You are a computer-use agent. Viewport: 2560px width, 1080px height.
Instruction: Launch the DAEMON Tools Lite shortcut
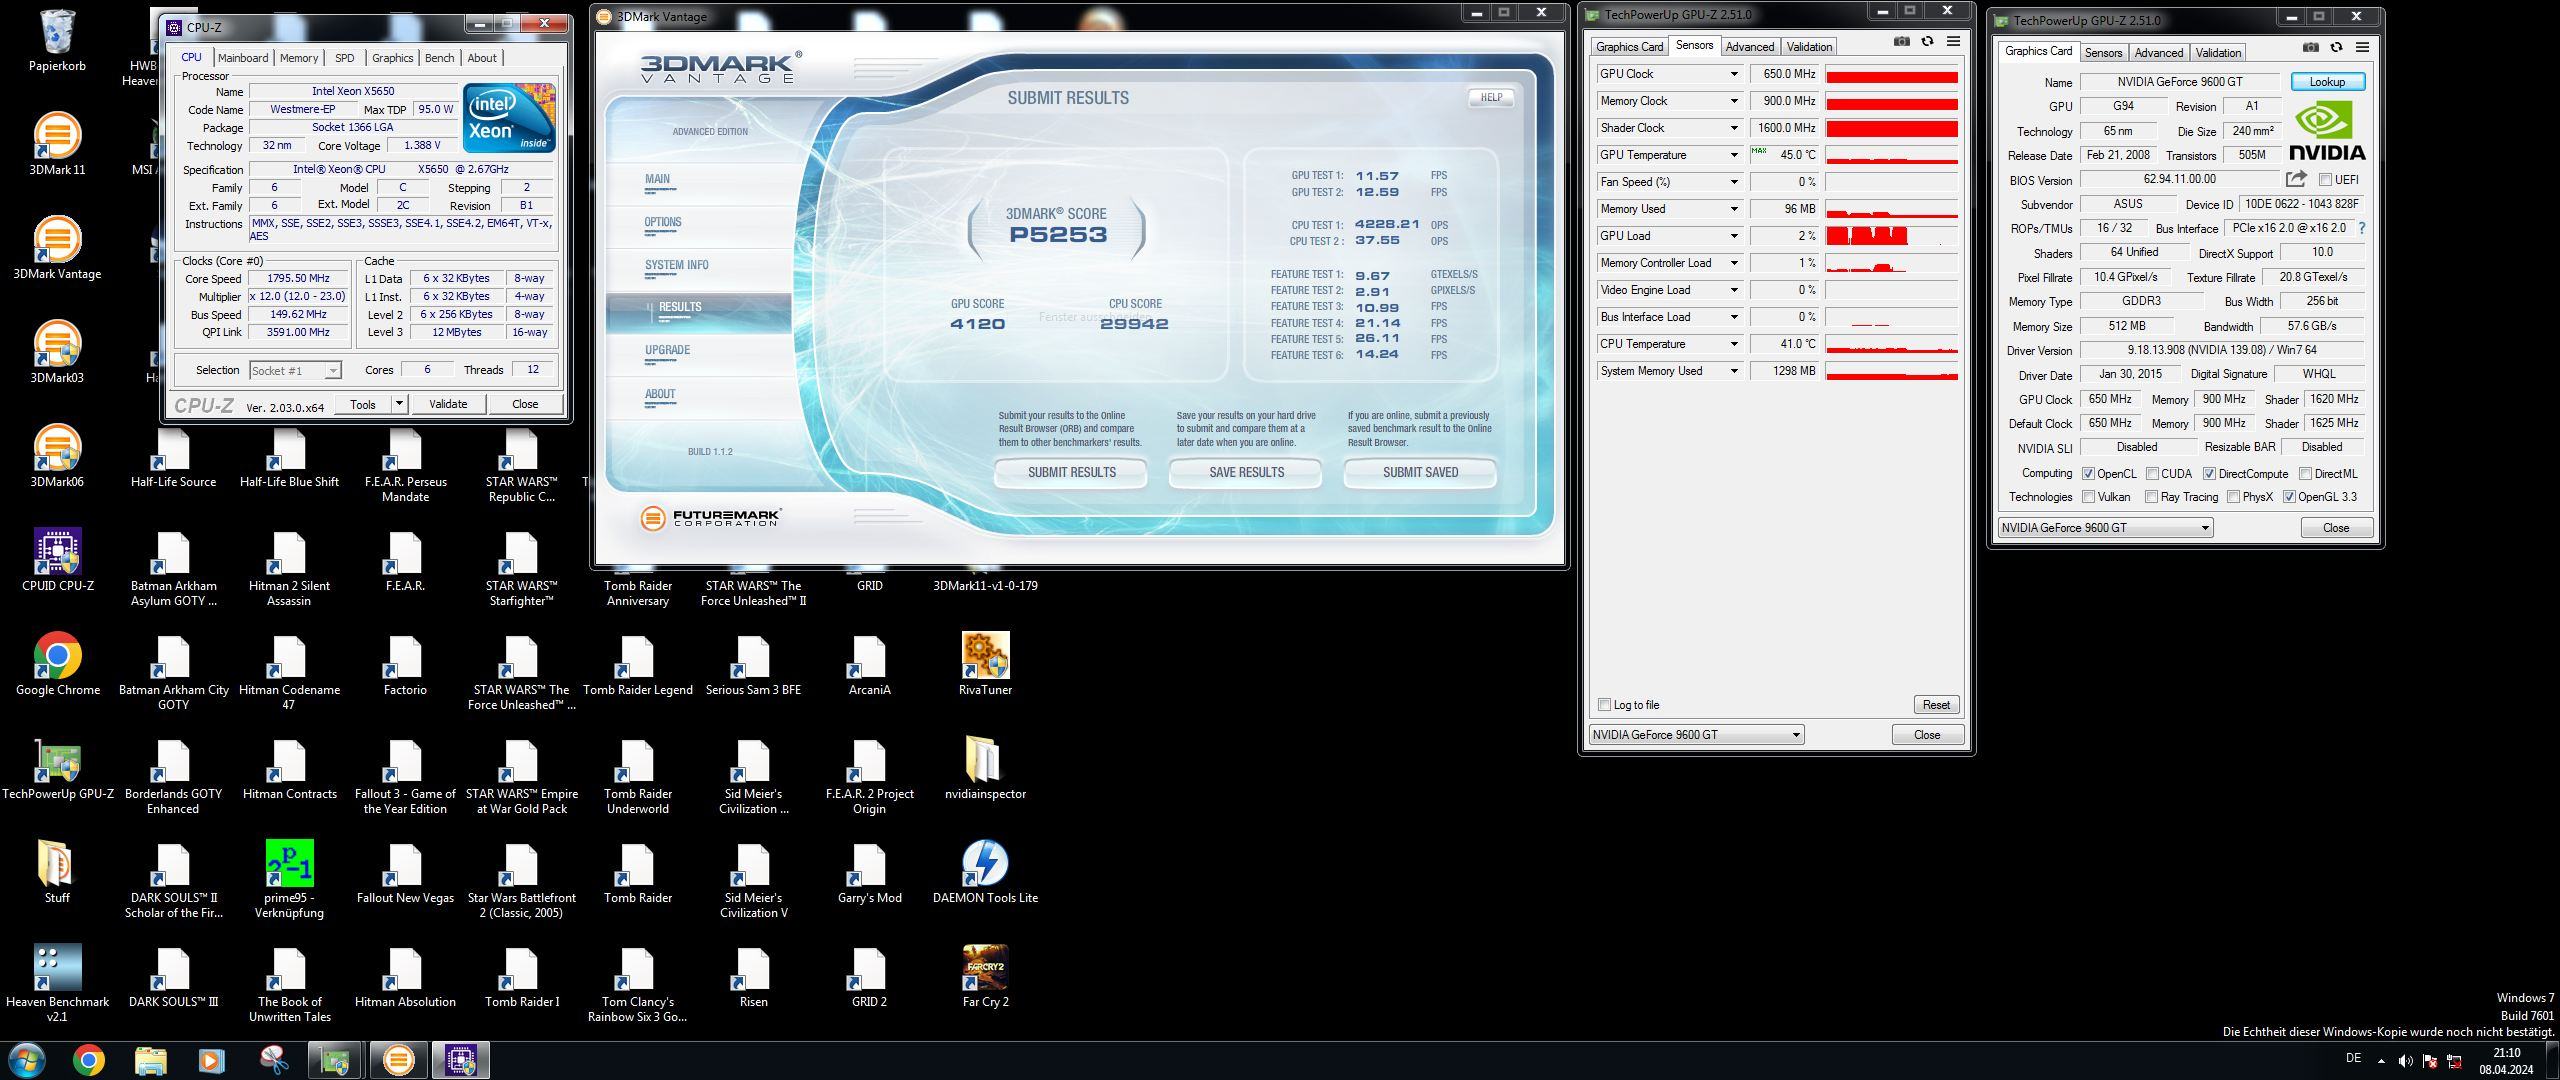coord(985,873)
